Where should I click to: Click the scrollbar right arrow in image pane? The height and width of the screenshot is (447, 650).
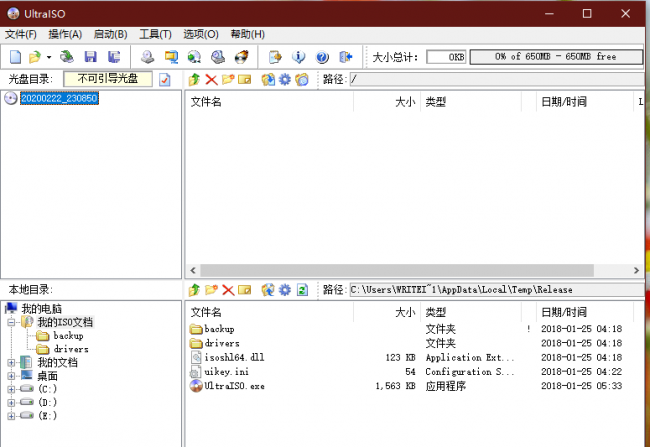coord(636,270)
